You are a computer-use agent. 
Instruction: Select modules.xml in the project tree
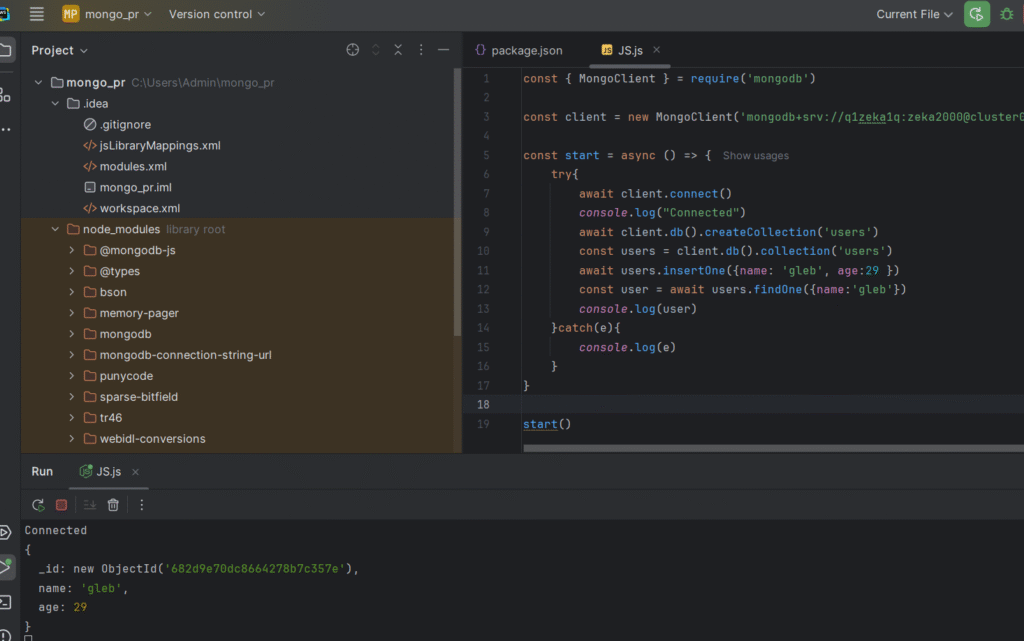125,166
